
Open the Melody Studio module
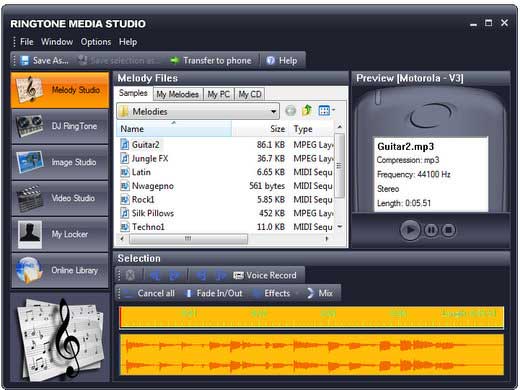(x=60, y=90)
